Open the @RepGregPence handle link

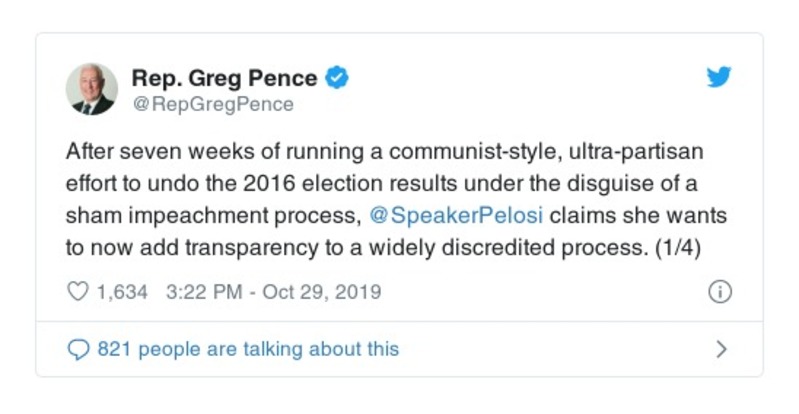pos(212,103)
